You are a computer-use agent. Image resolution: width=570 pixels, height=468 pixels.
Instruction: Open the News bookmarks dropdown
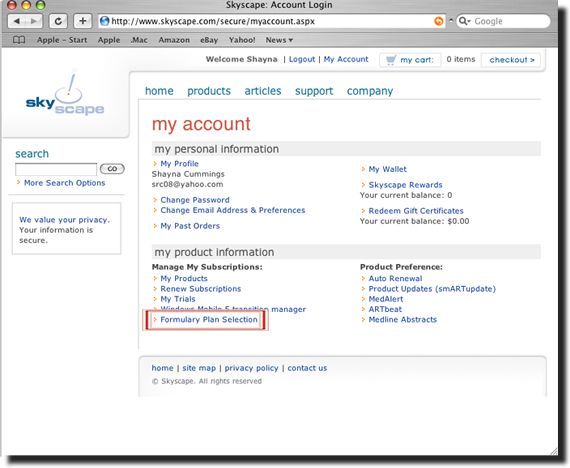pos(279,40)
